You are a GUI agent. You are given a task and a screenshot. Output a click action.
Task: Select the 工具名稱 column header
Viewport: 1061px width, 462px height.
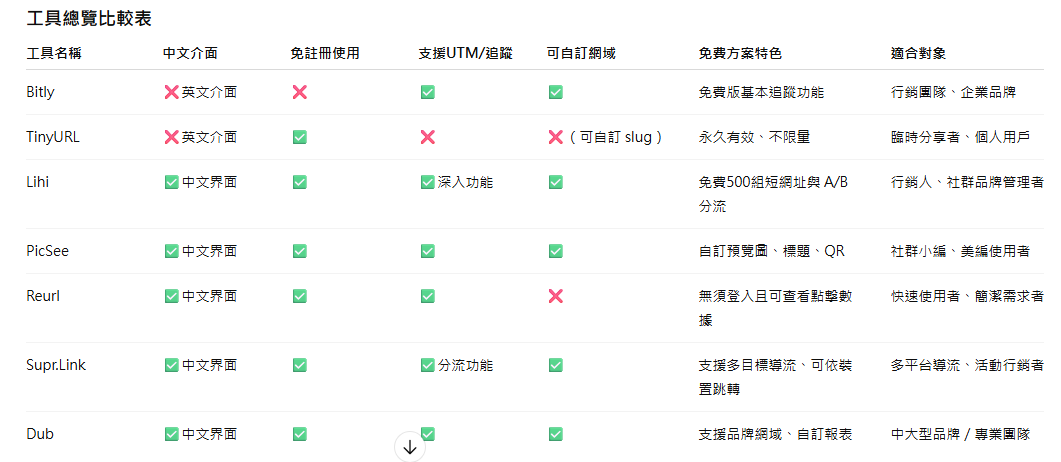(54, 53)
